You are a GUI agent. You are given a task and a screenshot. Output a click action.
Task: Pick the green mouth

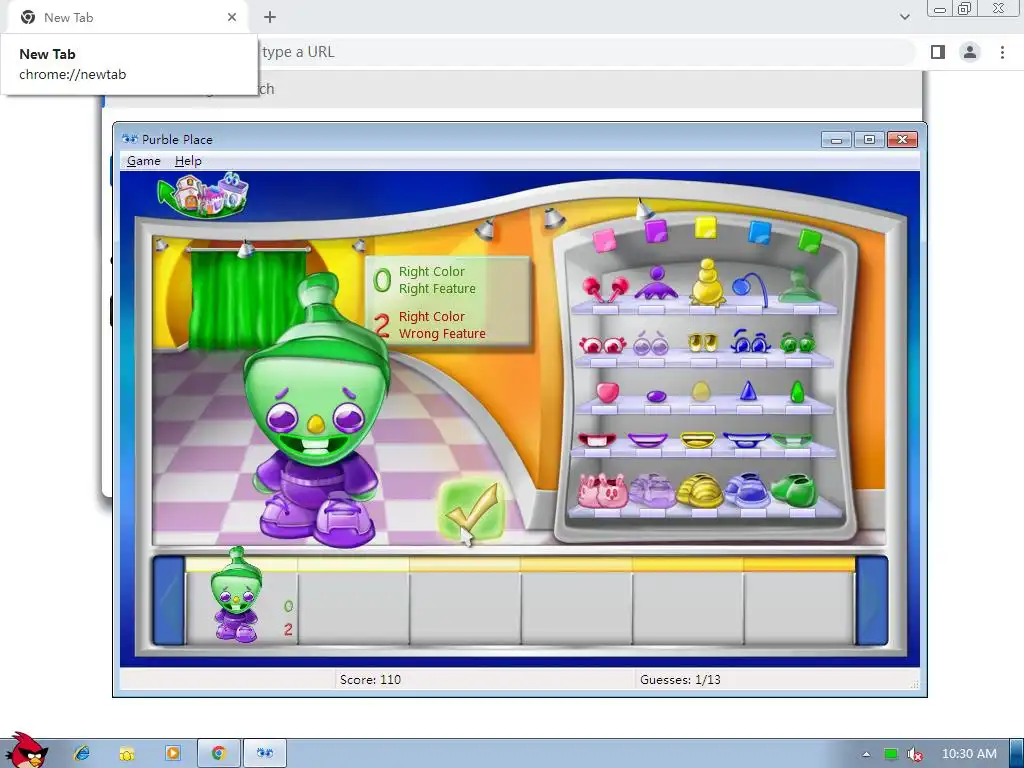[x=792, y=440]
